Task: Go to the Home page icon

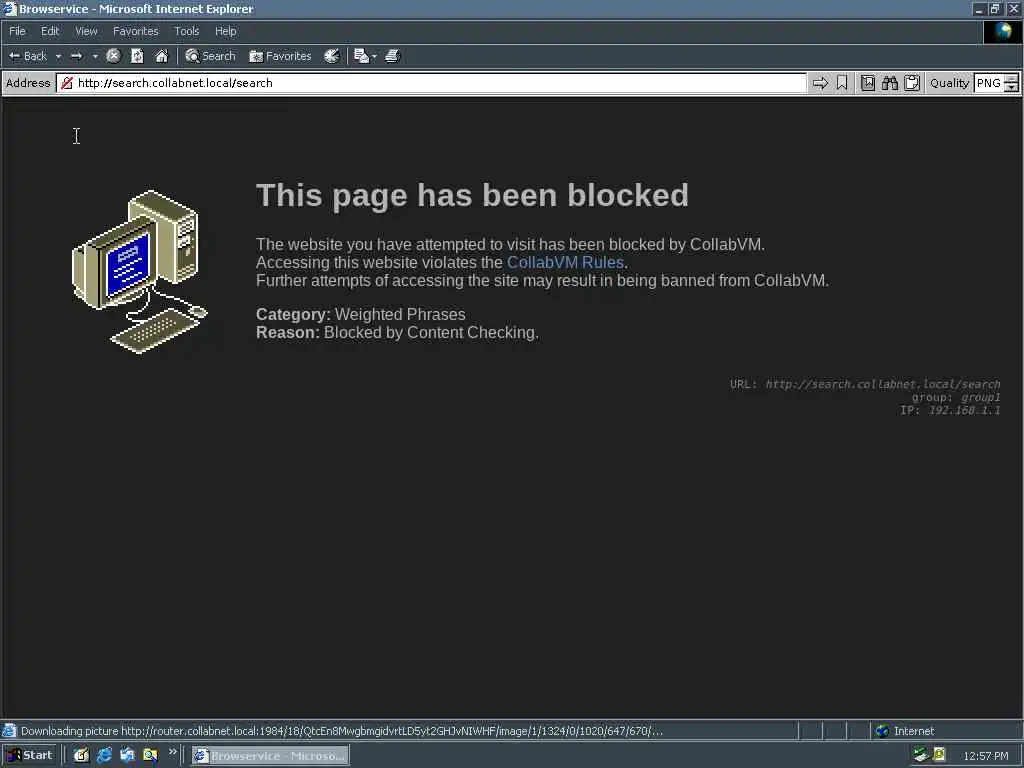Action: (161, 56)
